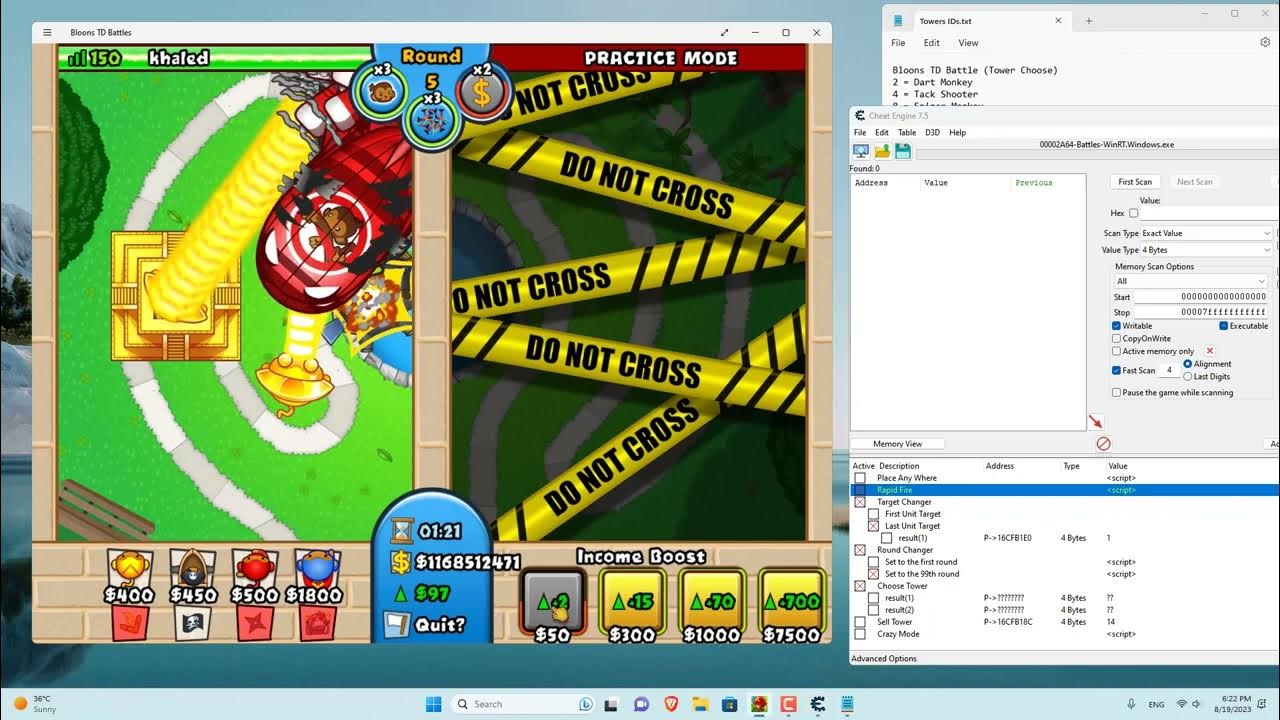Click the First Scan button
The height and width of the screenshot is (720, 1280).
click(x=1135, y=182)
